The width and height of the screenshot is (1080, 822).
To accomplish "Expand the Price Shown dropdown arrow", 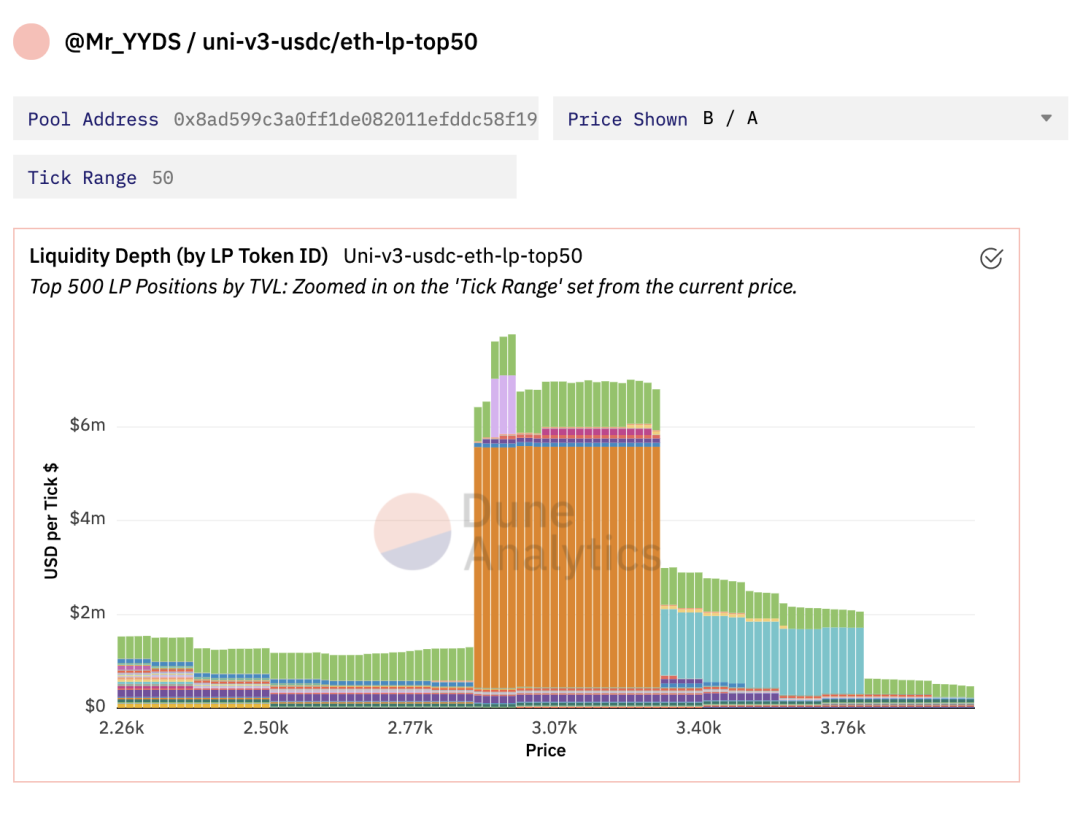I will coord(1046,119).
